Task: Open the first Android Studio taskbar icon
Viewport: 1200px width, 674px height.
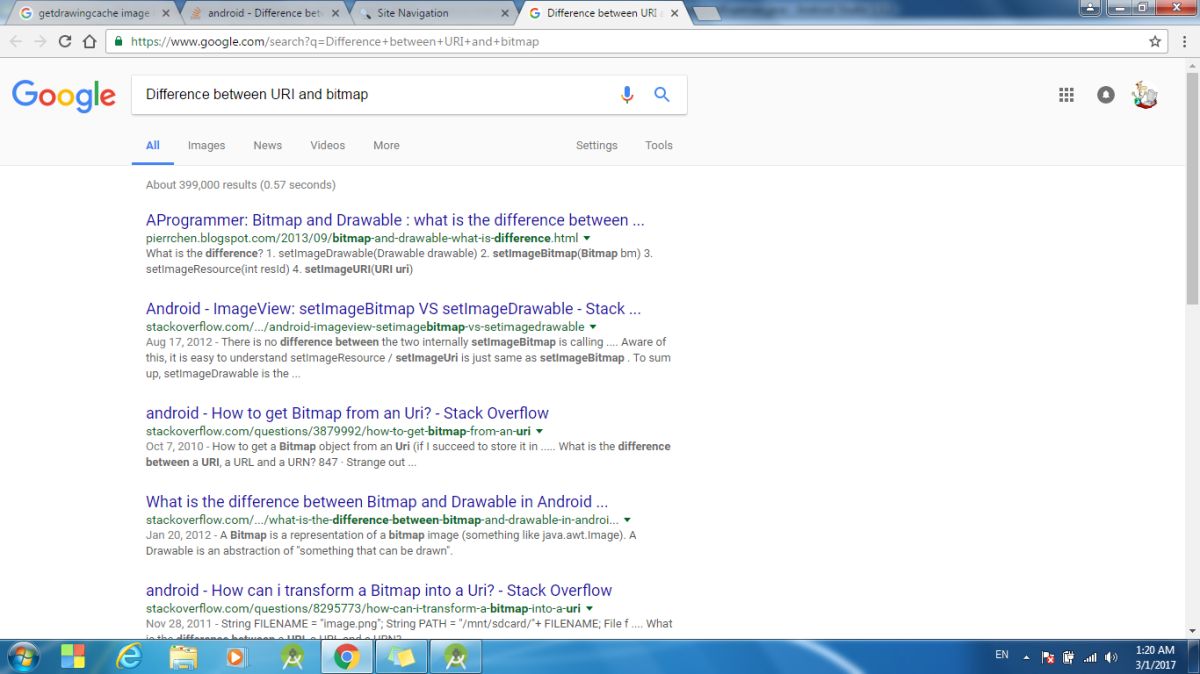Action: [x=292, y=657]
